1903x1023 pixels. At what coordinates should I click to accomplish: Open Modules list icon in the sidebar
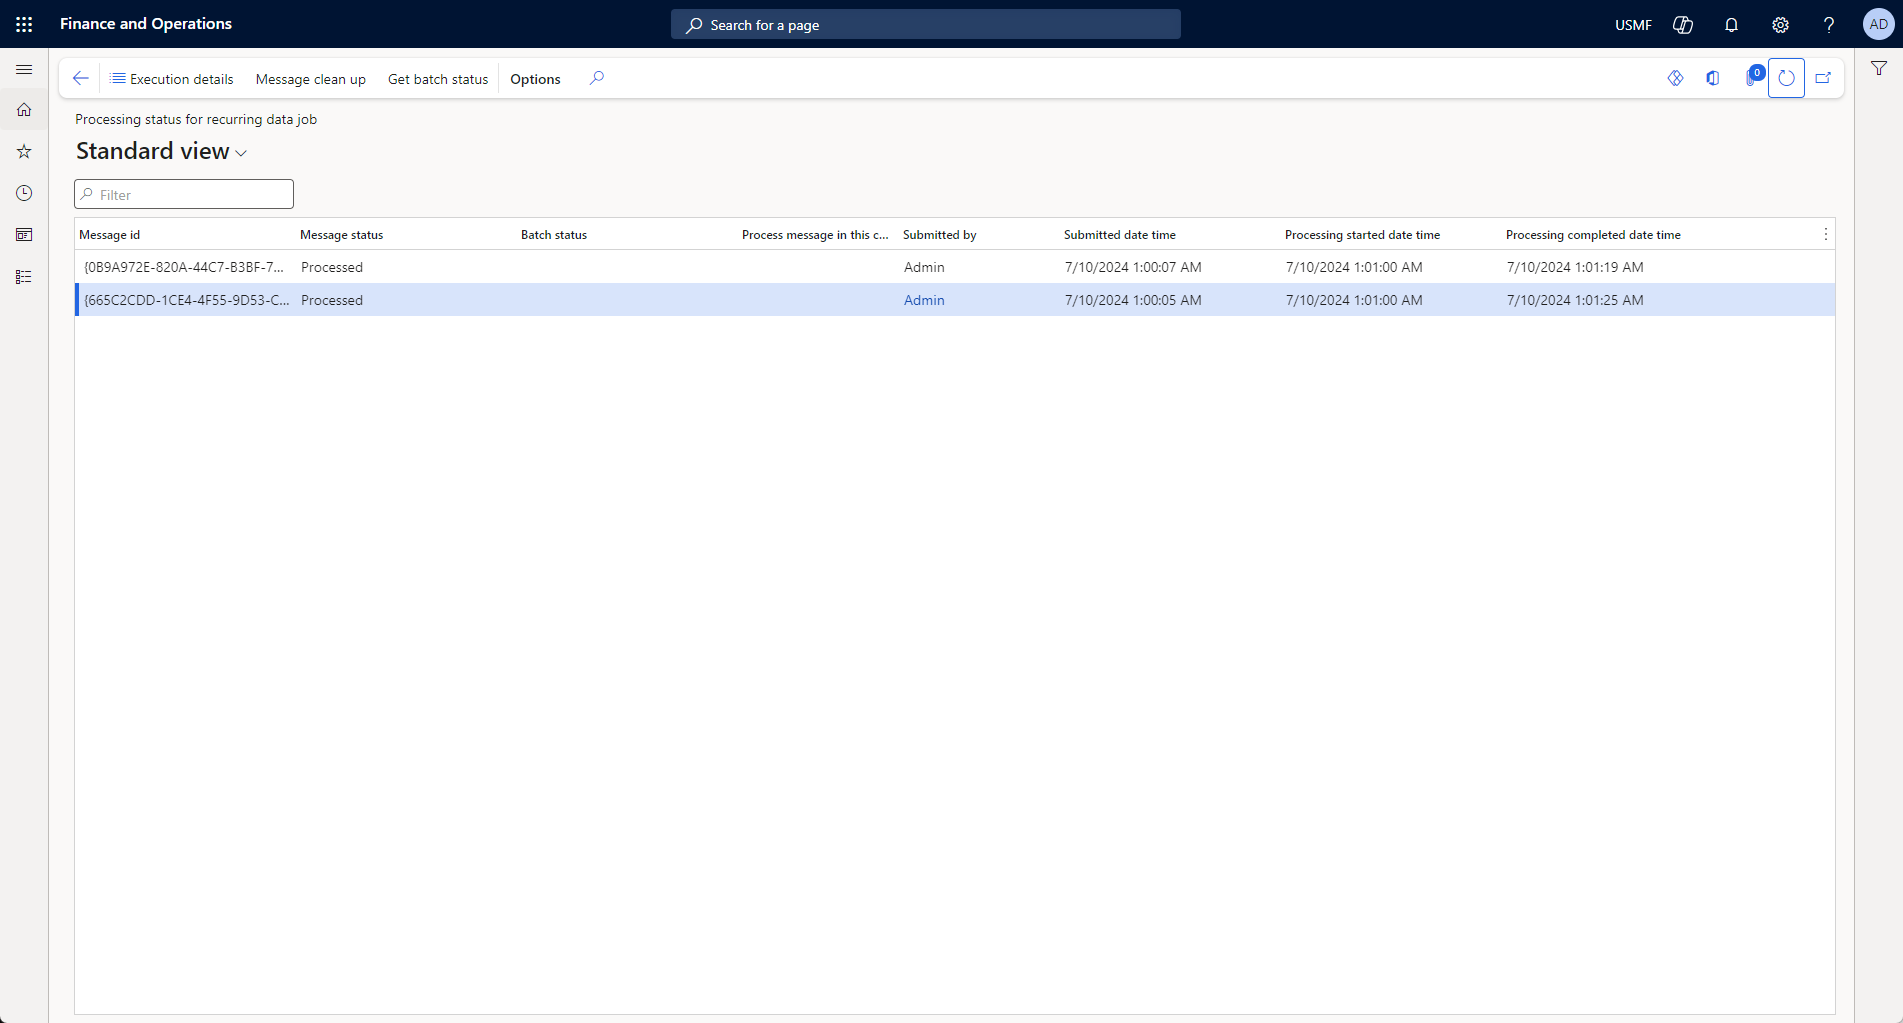24,277
